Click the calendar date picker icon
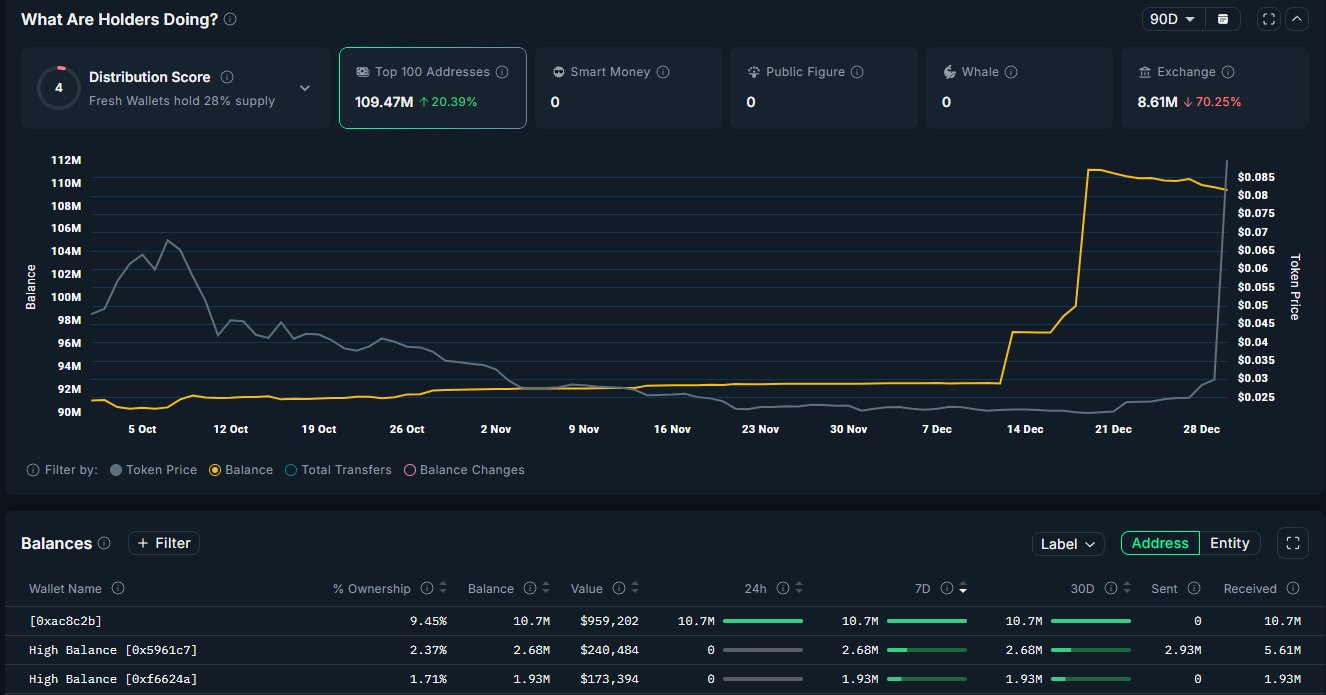1326x695 pixels. click(x=1223, y=19)
